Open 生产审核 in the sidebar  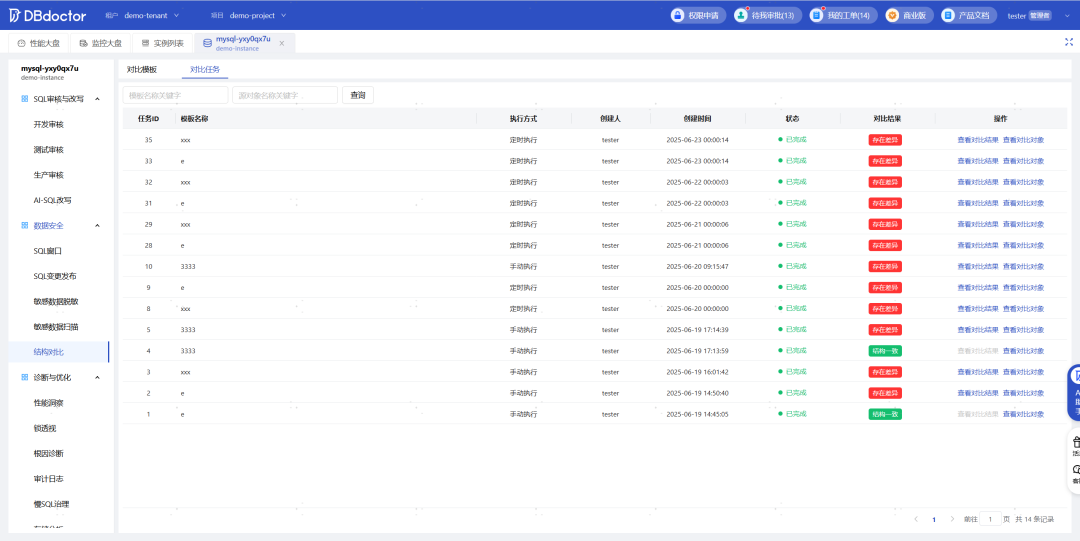[48, 175]
